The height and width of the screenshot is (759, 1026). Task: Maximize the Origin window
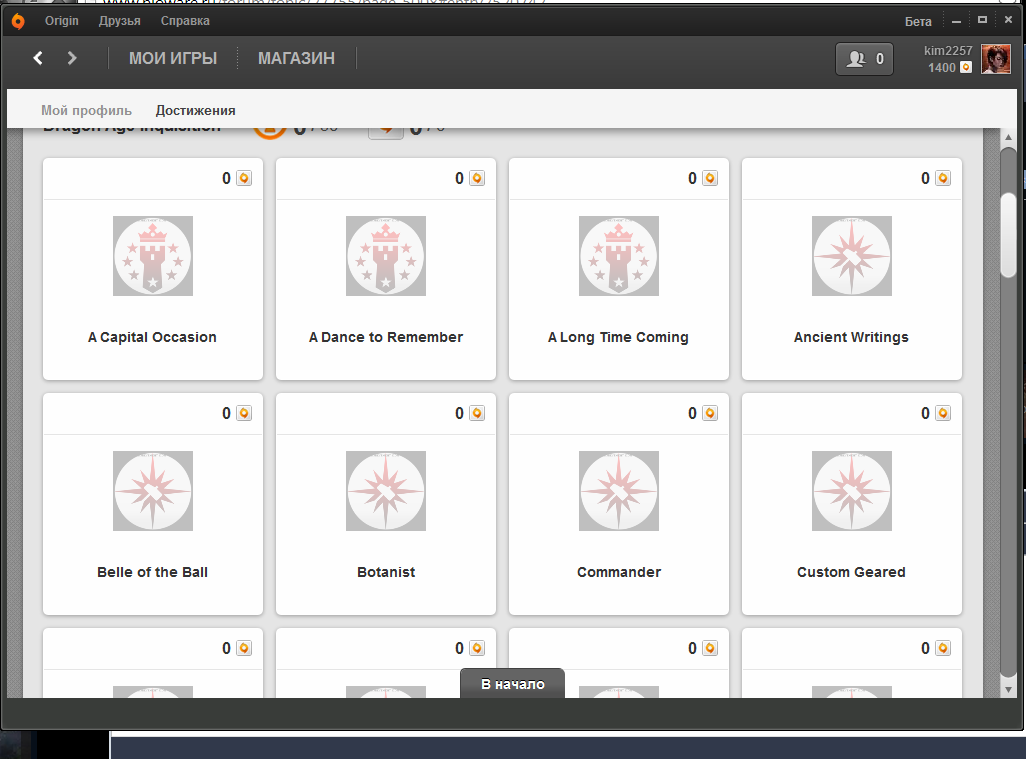tap(982, 20)
